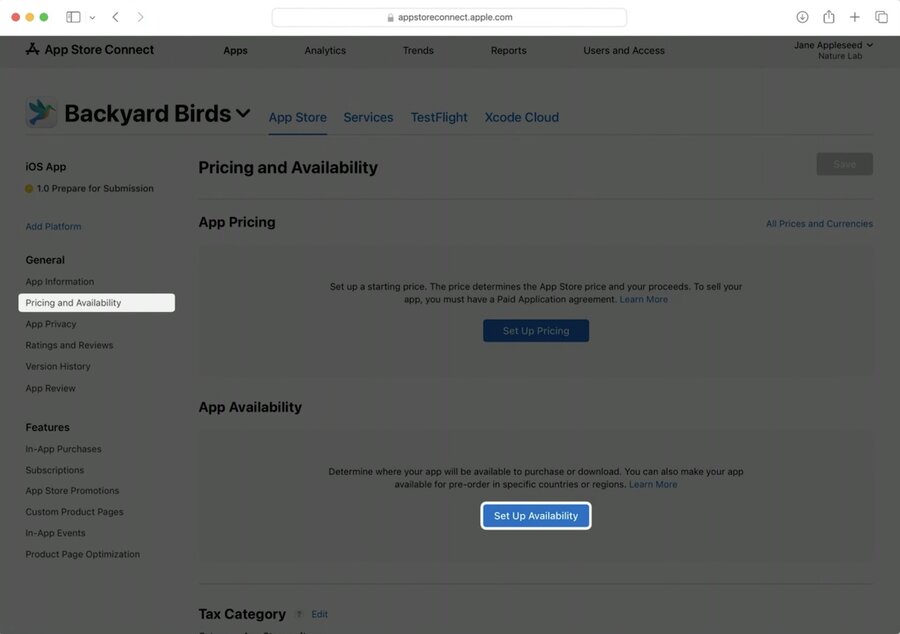Click the "Pricing and Availability" page heading
900x634 pixels.
(288, 168)
